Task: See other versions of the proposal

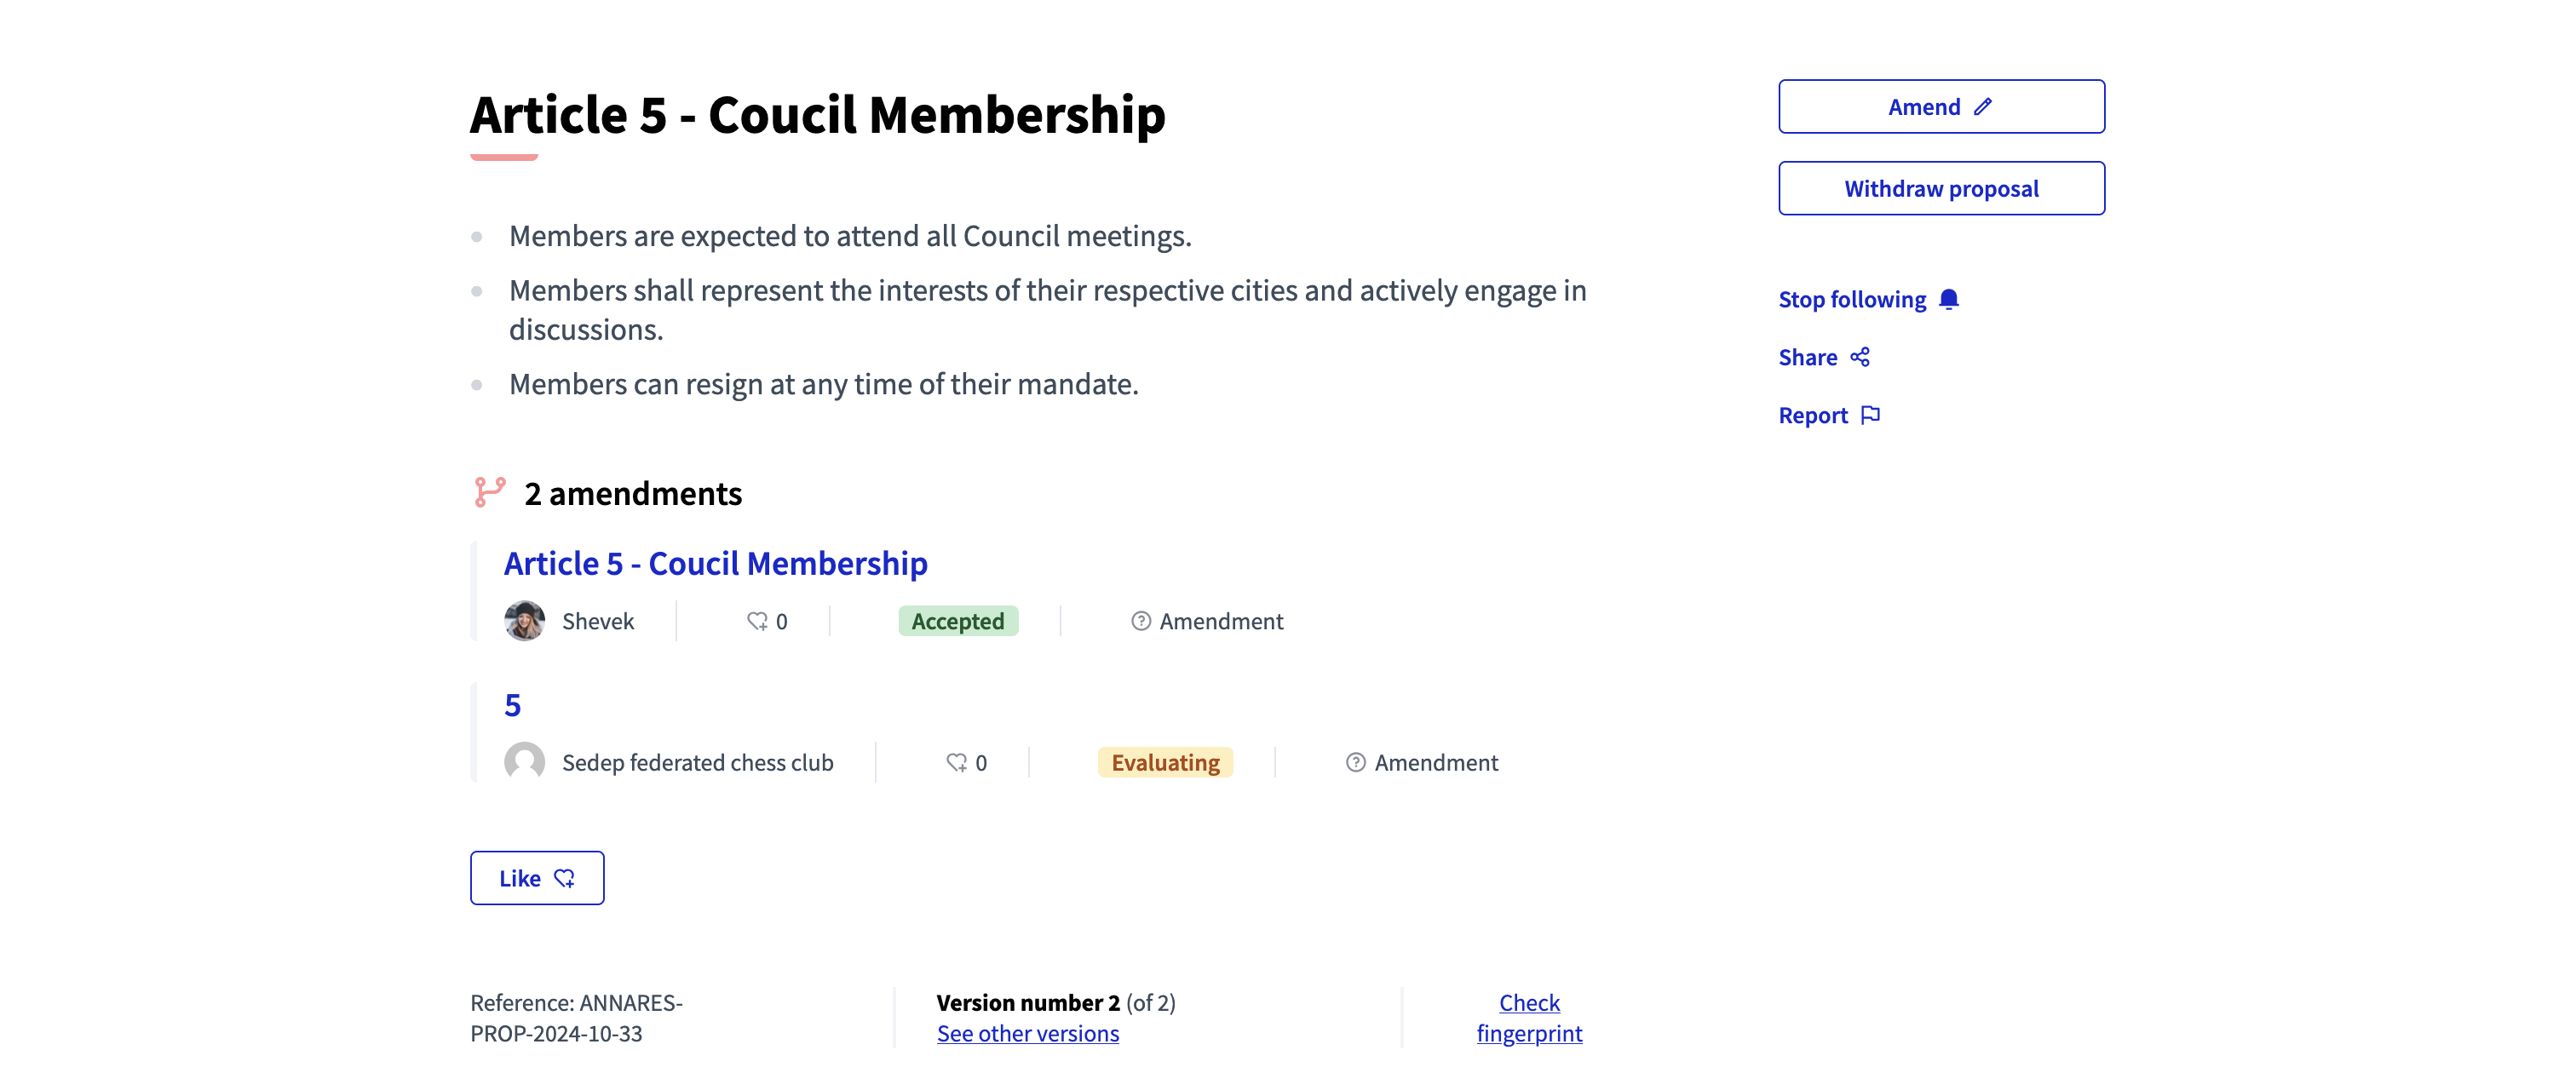Action: 1027,1033
